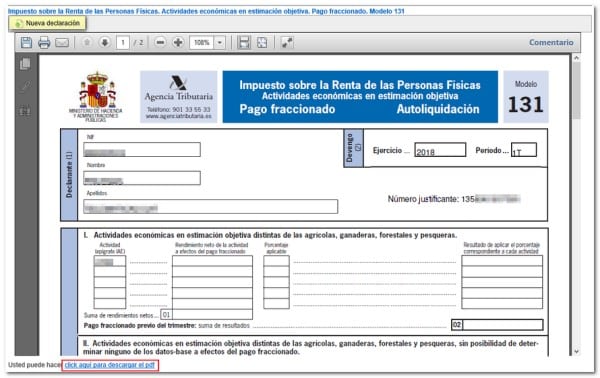This screenshot has height=378, width=600.
Task: Click the box 02 pago fraccionado previo
Action: (502, 325)
